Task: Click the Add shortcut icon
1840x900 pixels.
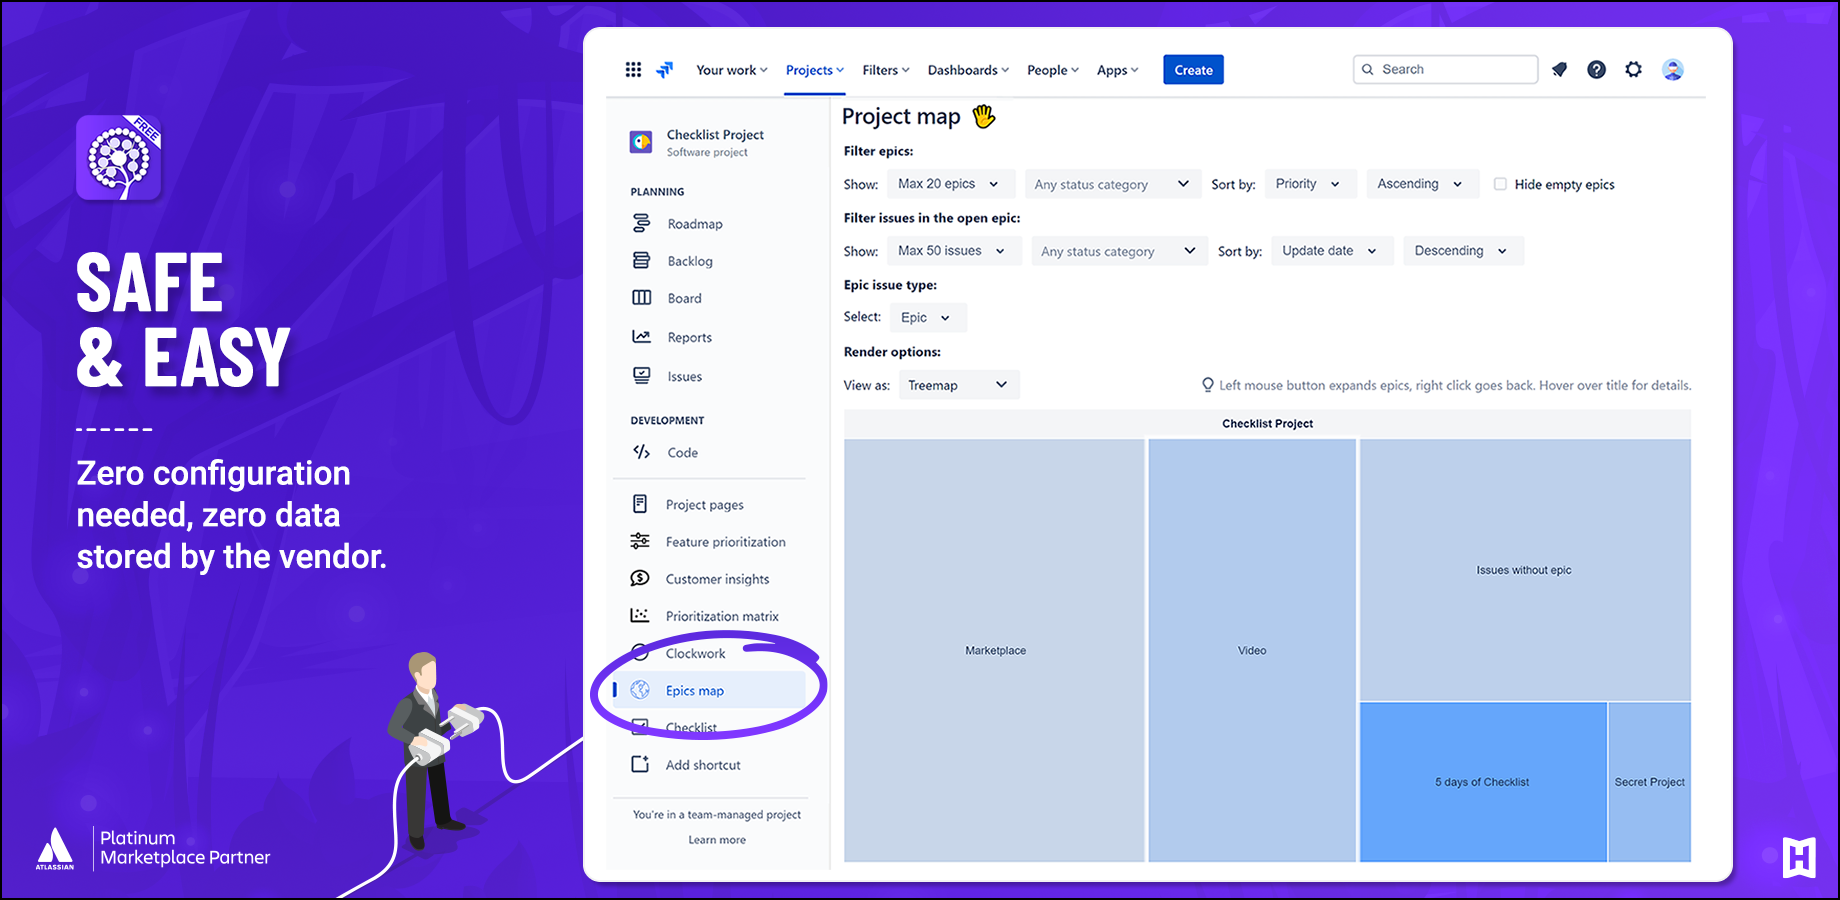Action: tap(640, 764)
